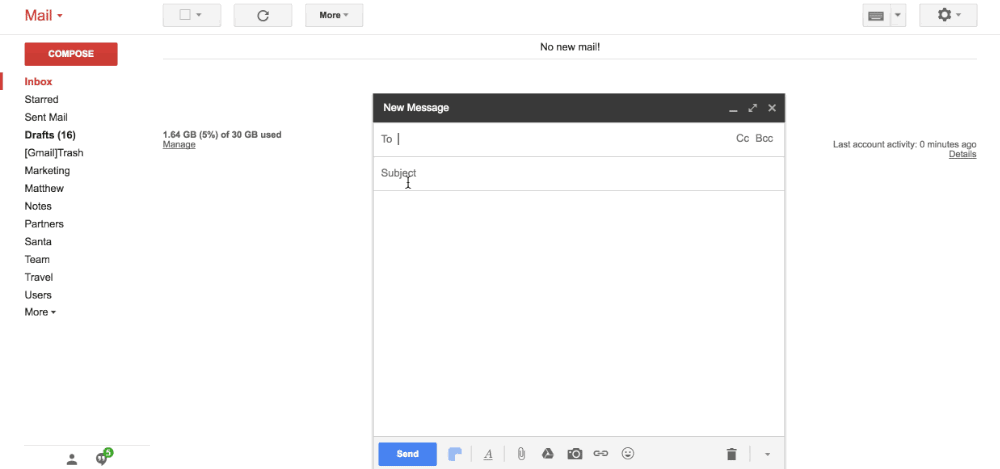Insert a photo with the camera icon
Image resolution: width=1000 pixels, height=469 pixels.
click(x=575, y=454)
